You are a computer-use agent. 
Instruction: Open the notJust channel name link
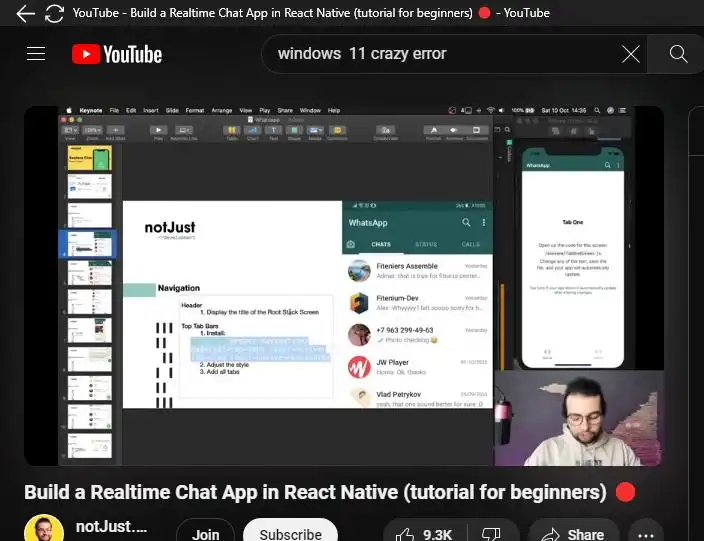click(111, 527)
